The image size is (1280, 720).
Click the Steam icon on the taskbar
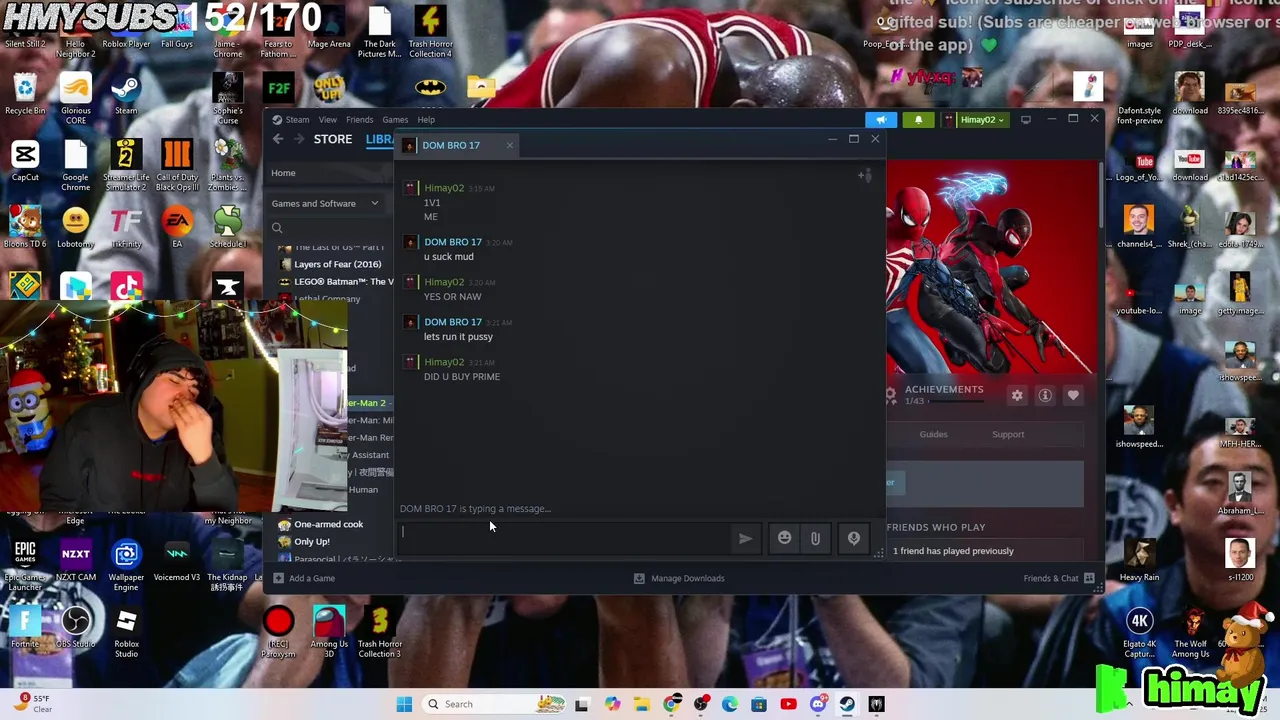coord(847,704)
